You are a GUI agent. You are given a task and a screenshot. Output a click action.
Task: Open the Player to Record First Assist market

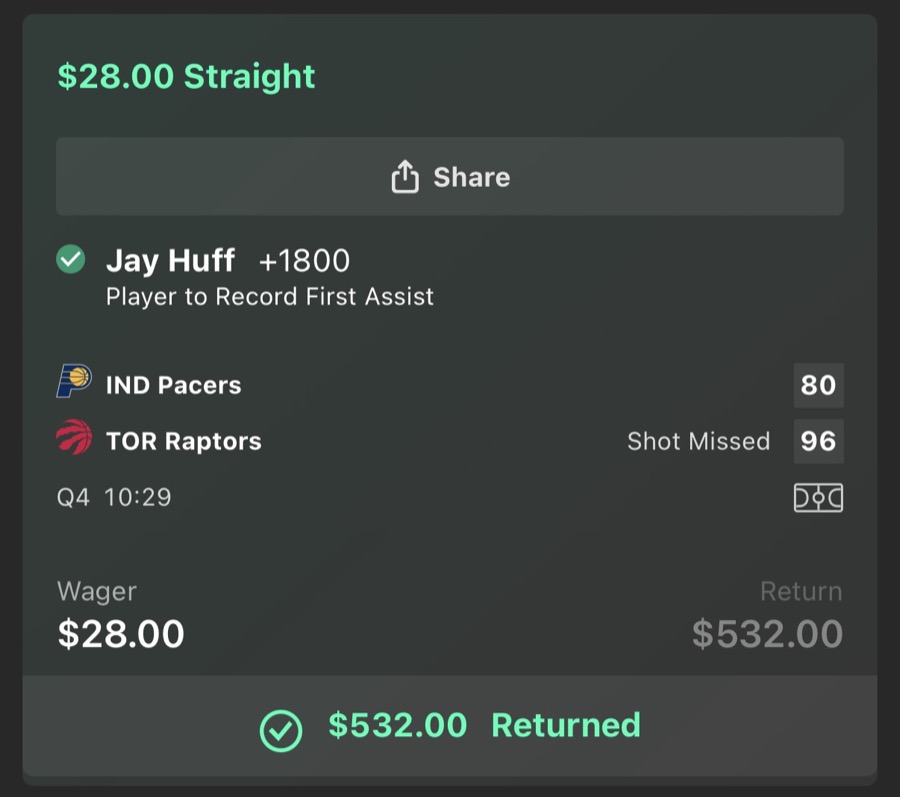(x=270, y=296)
